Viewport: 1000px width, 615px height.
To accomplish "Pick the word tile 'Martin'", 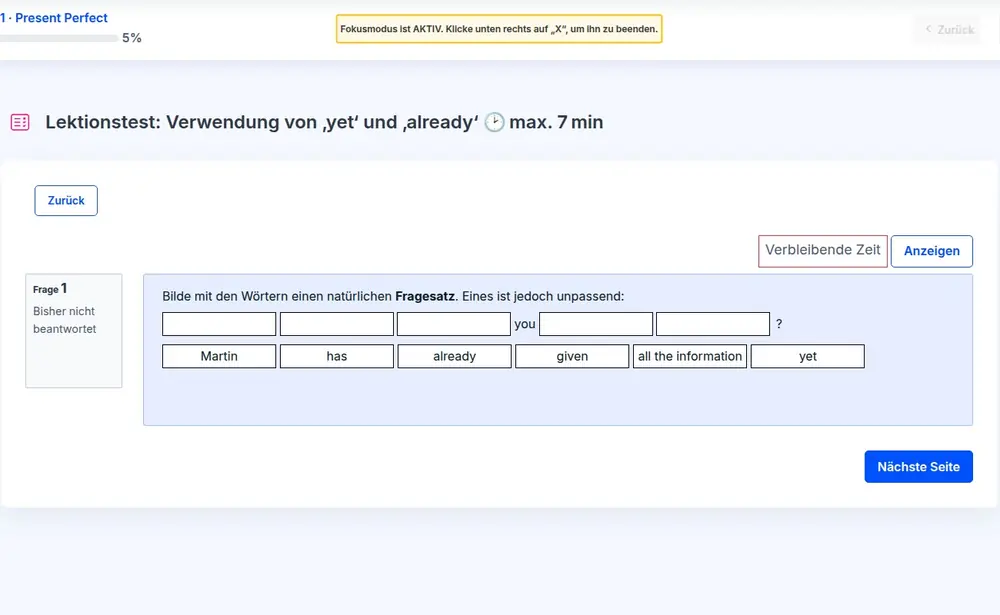I will tap(219, 356).
